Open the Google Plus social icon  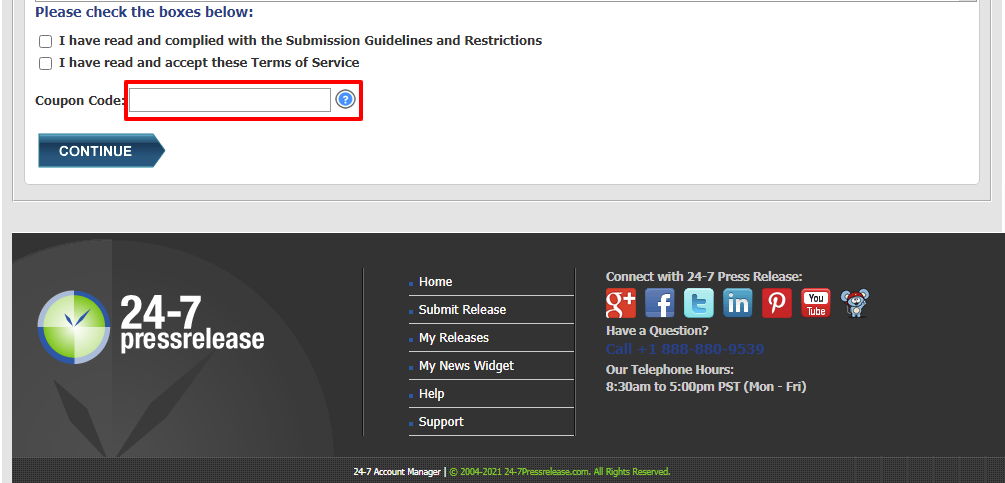click(x=620, y=303)
